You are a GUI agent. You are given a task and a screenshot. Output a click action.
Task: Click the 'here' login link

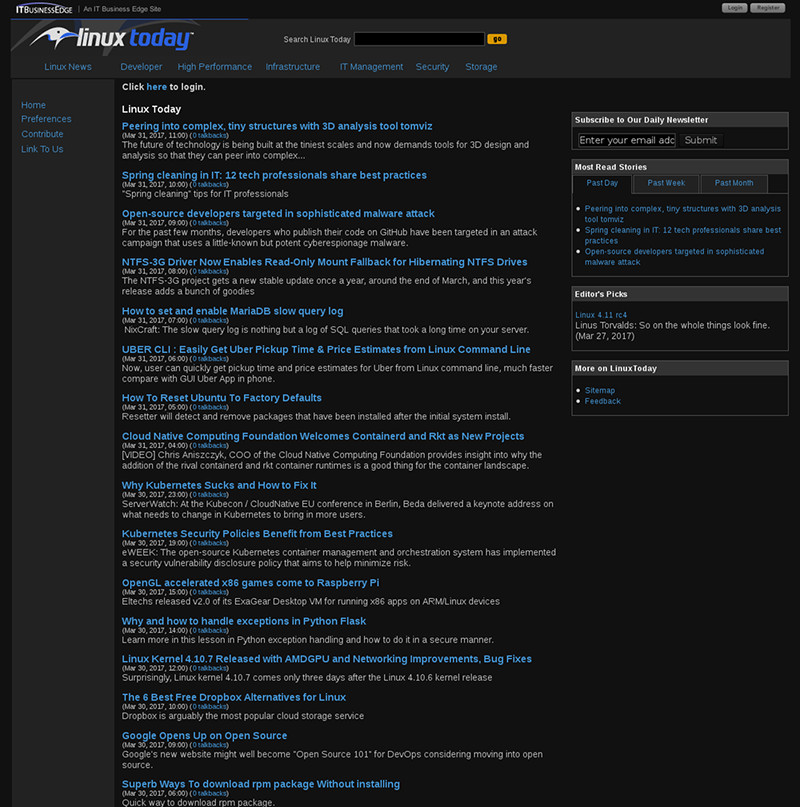pos(156,87)
